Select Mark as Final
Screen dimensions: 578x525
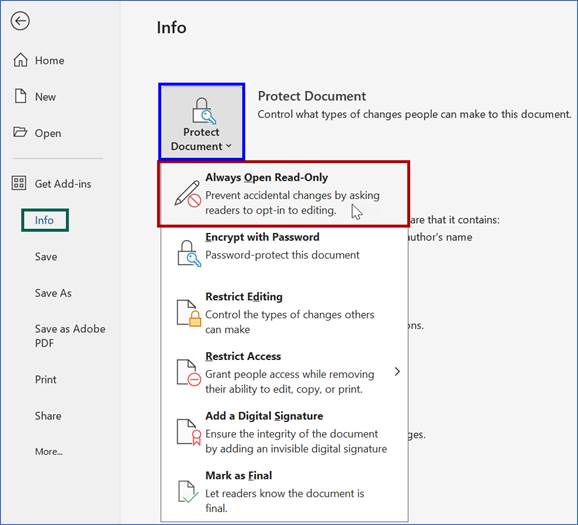tap(284, 491)
